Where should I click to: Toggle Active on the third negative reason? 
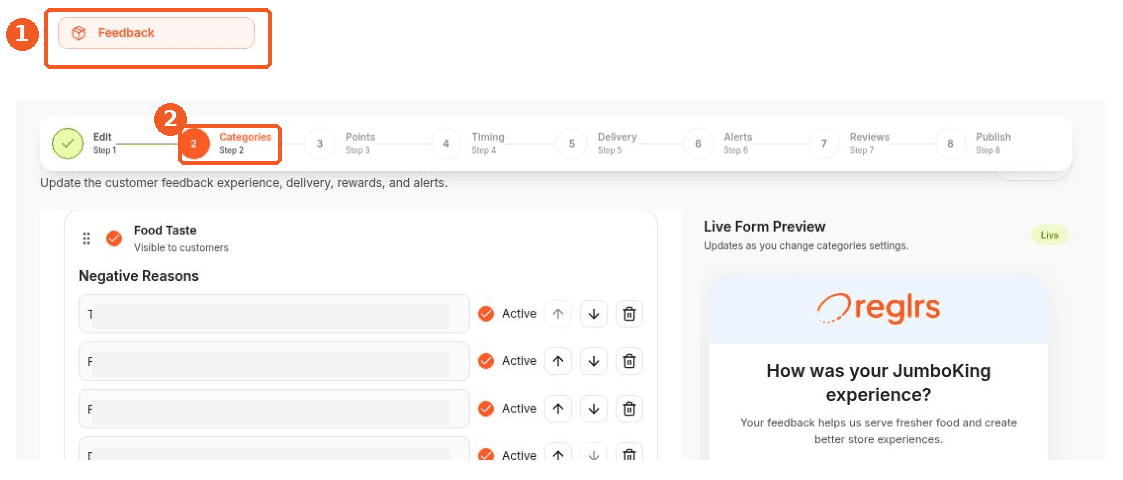(486, 408)
